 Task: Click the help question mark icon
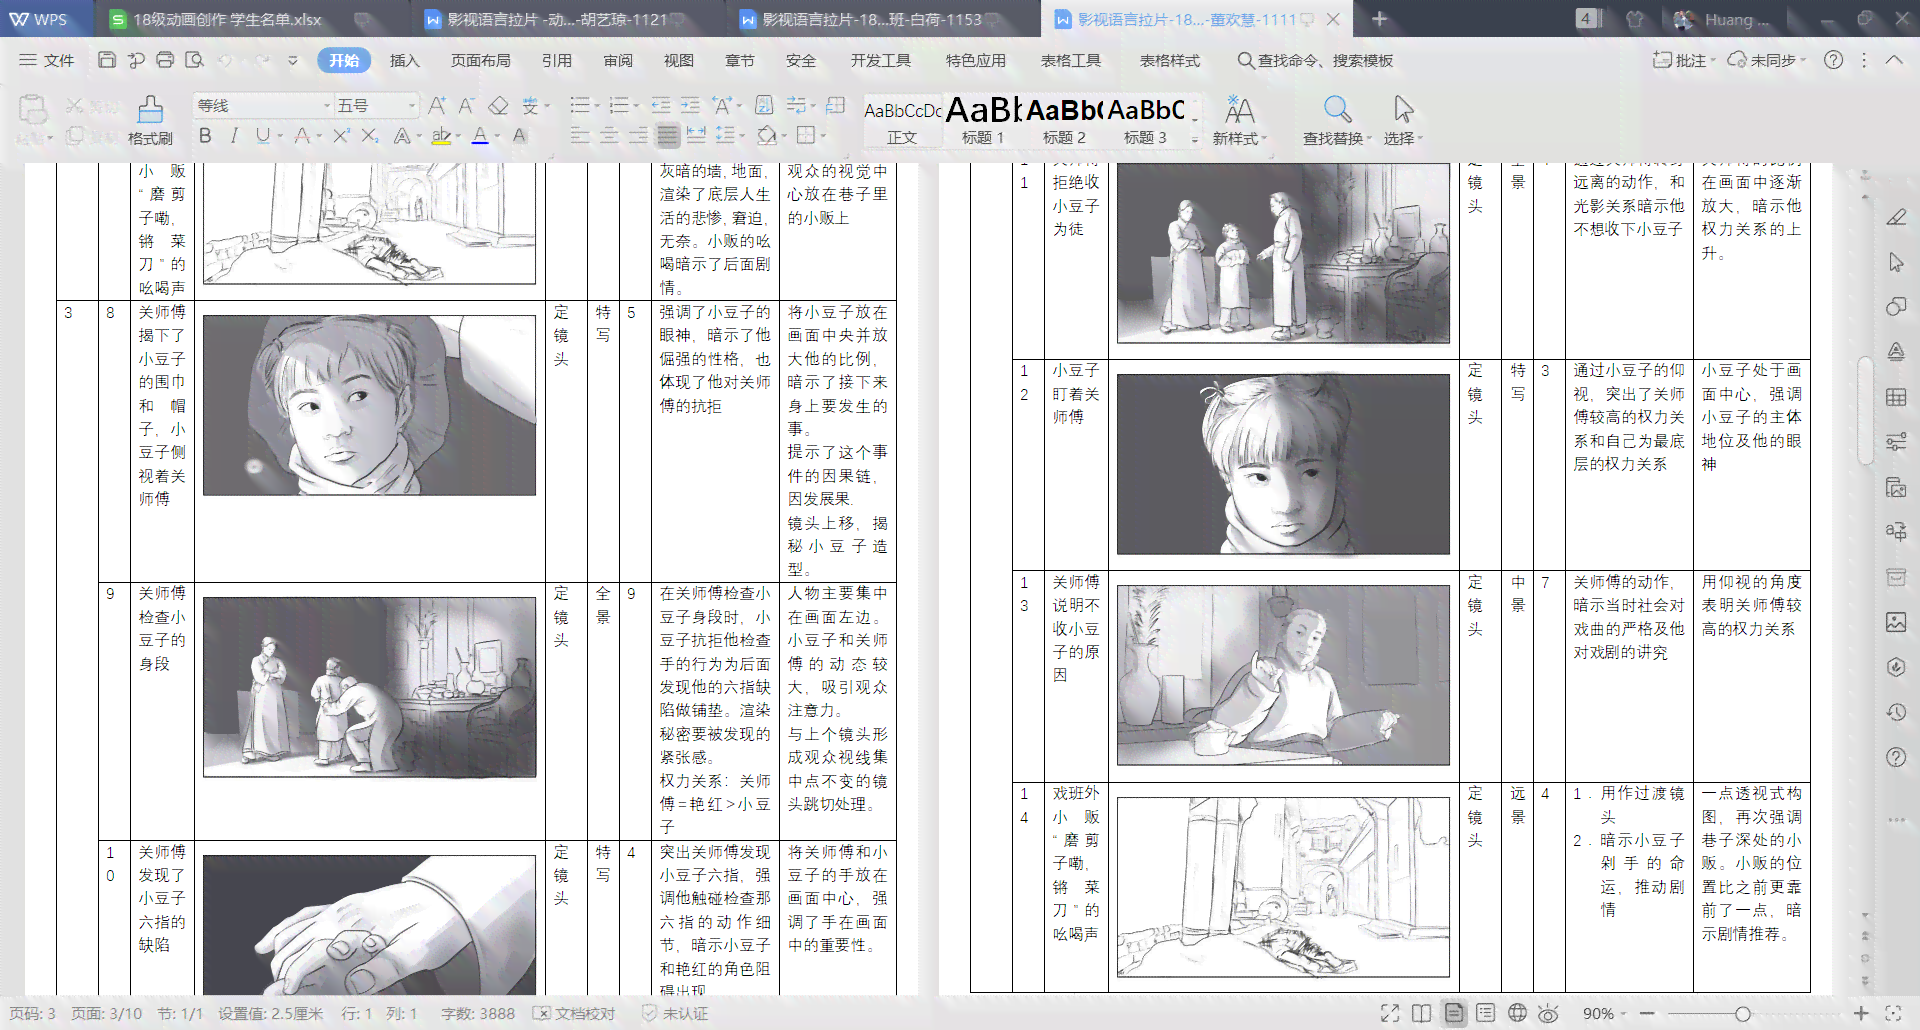pos(1833,60)
